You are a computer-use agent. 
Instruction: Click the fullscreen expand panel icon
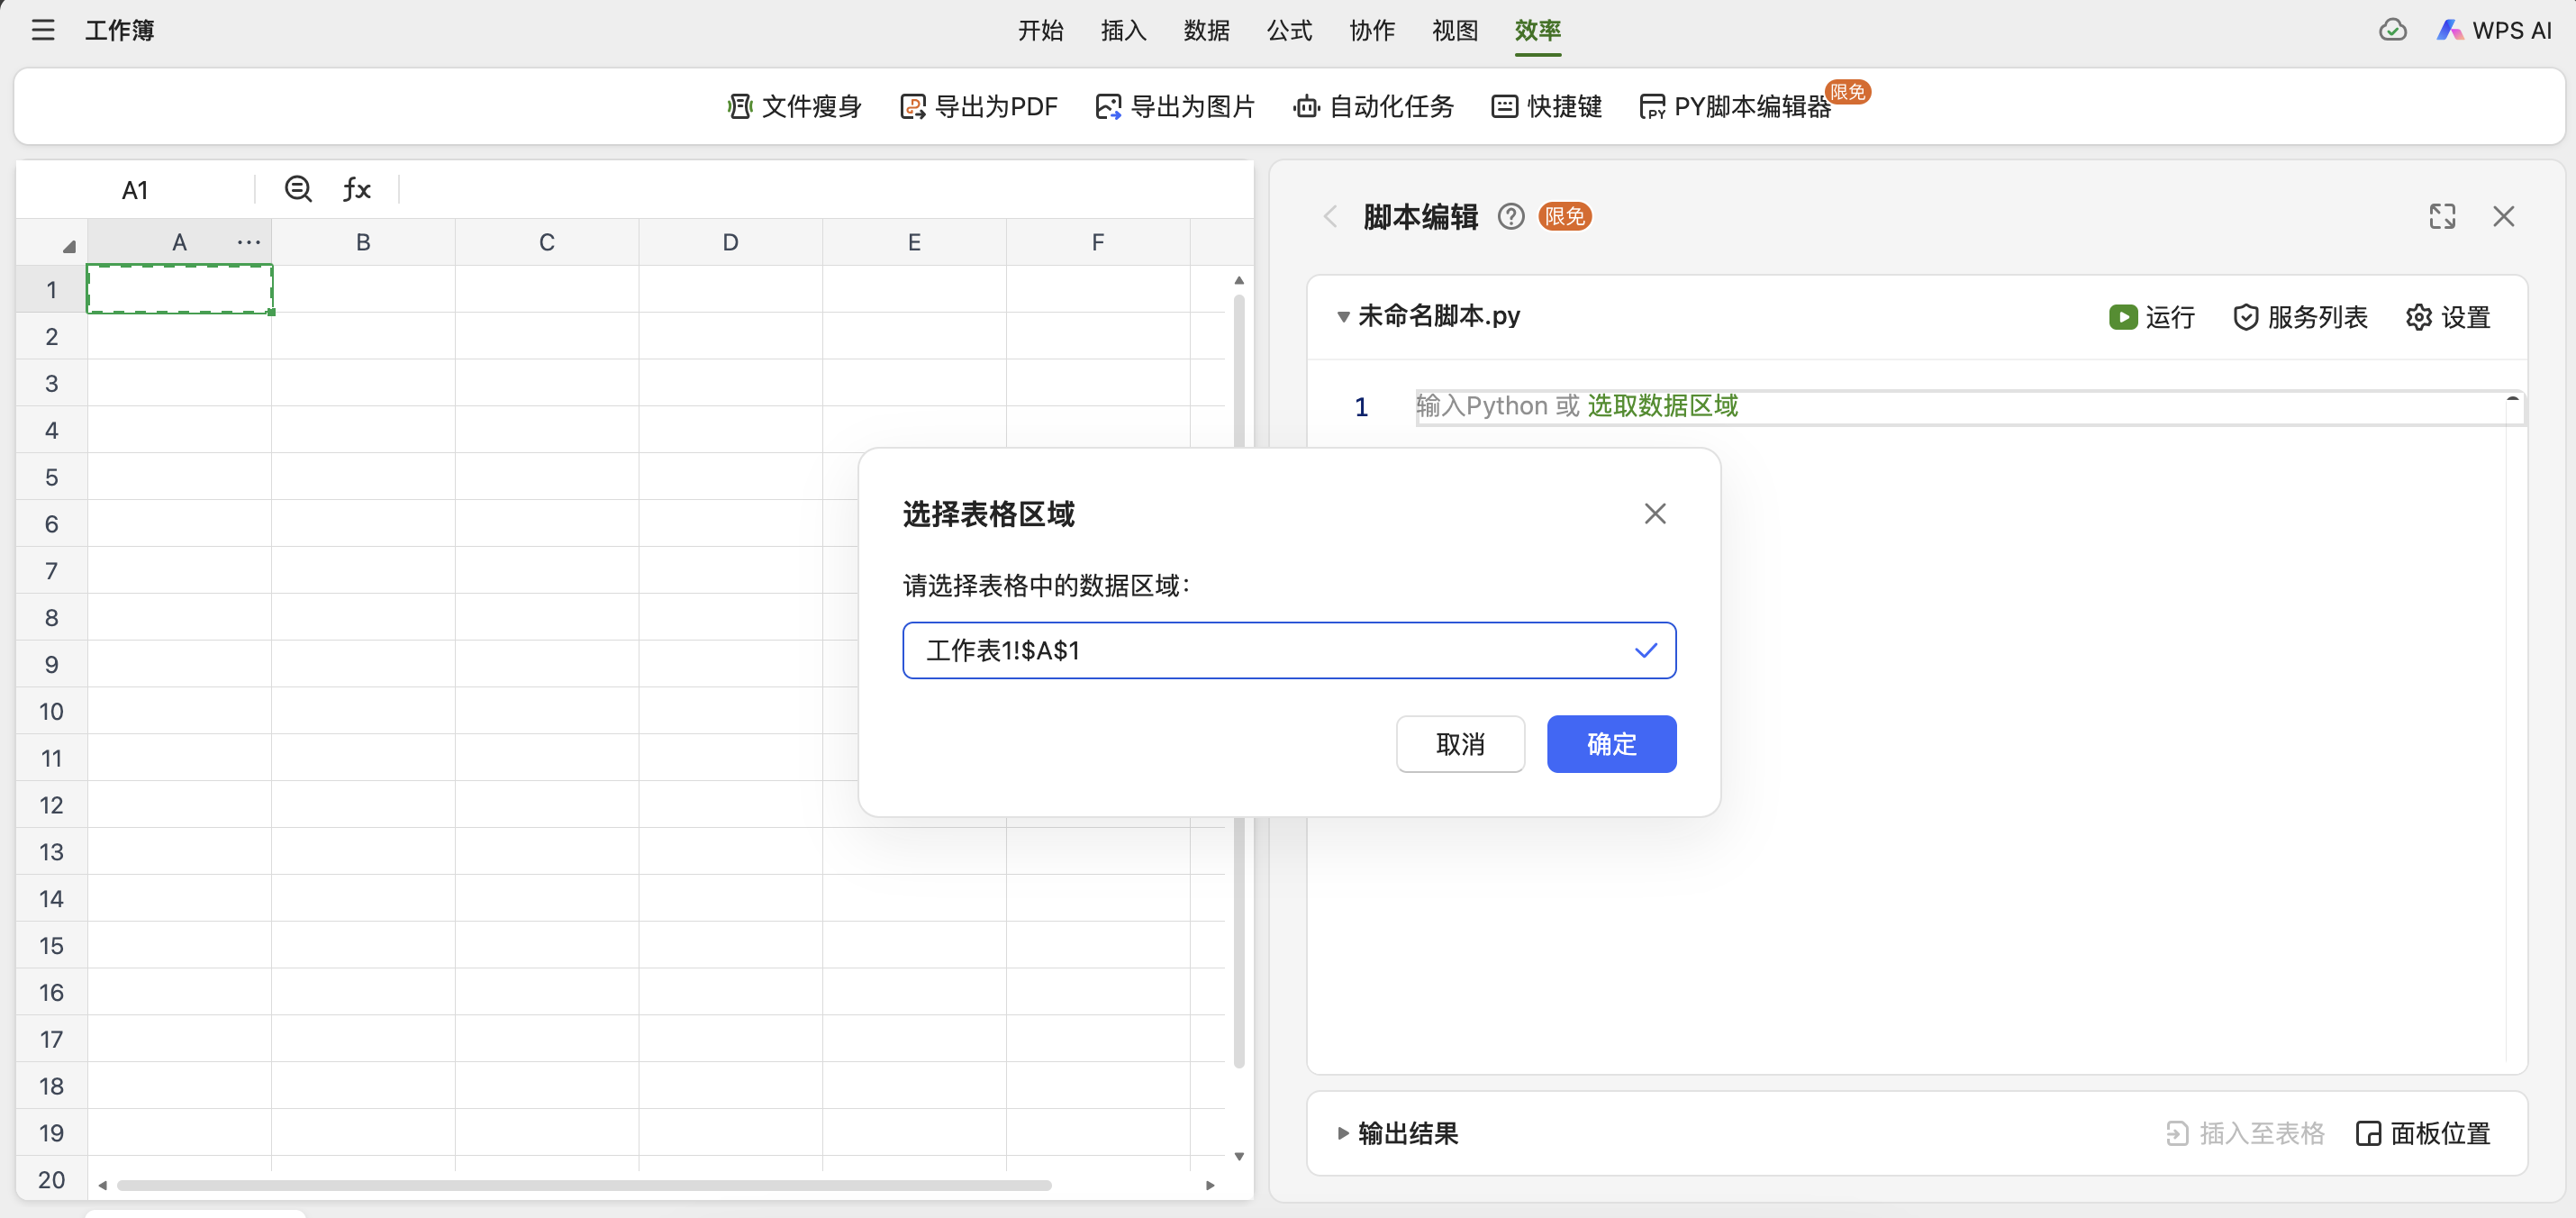click(x=2442, y=216)
